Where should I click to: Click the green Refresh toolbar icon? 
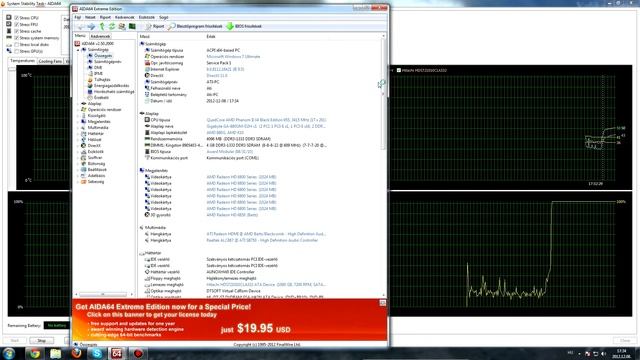point(111,27)
